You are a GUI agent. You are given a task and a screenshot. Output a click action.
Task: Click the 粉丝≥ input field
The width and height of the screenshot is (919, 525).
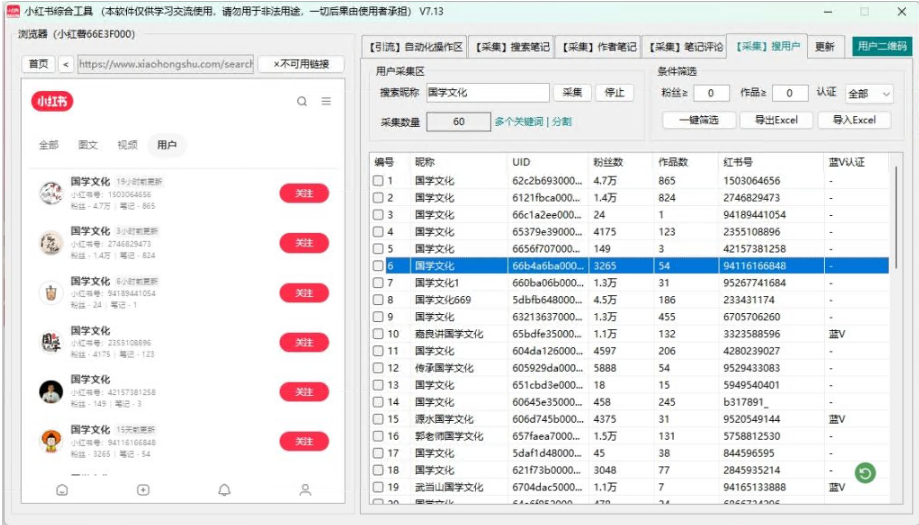pyautogui.click(x=711, y=93)
